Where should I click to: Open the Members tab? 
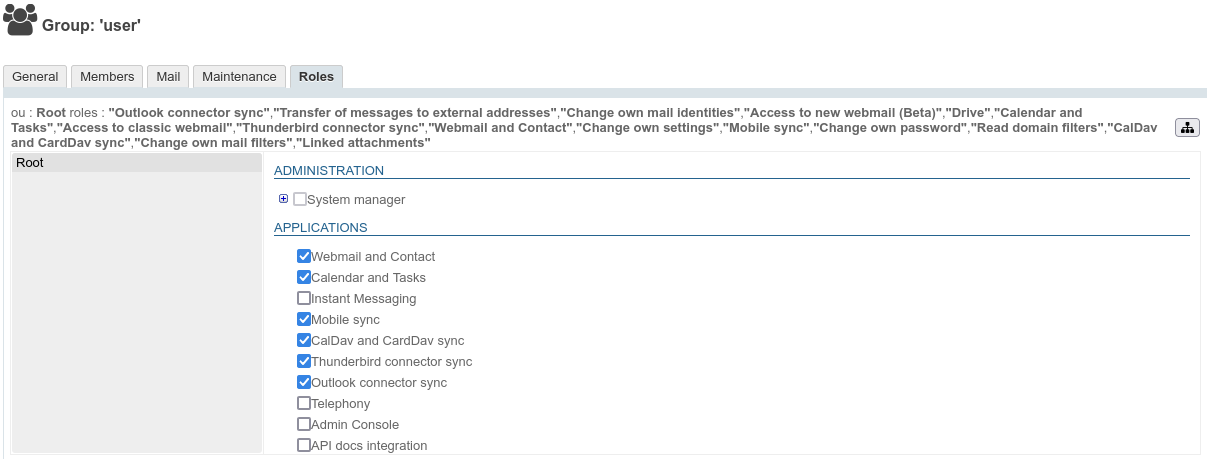[x=107, y=77]
